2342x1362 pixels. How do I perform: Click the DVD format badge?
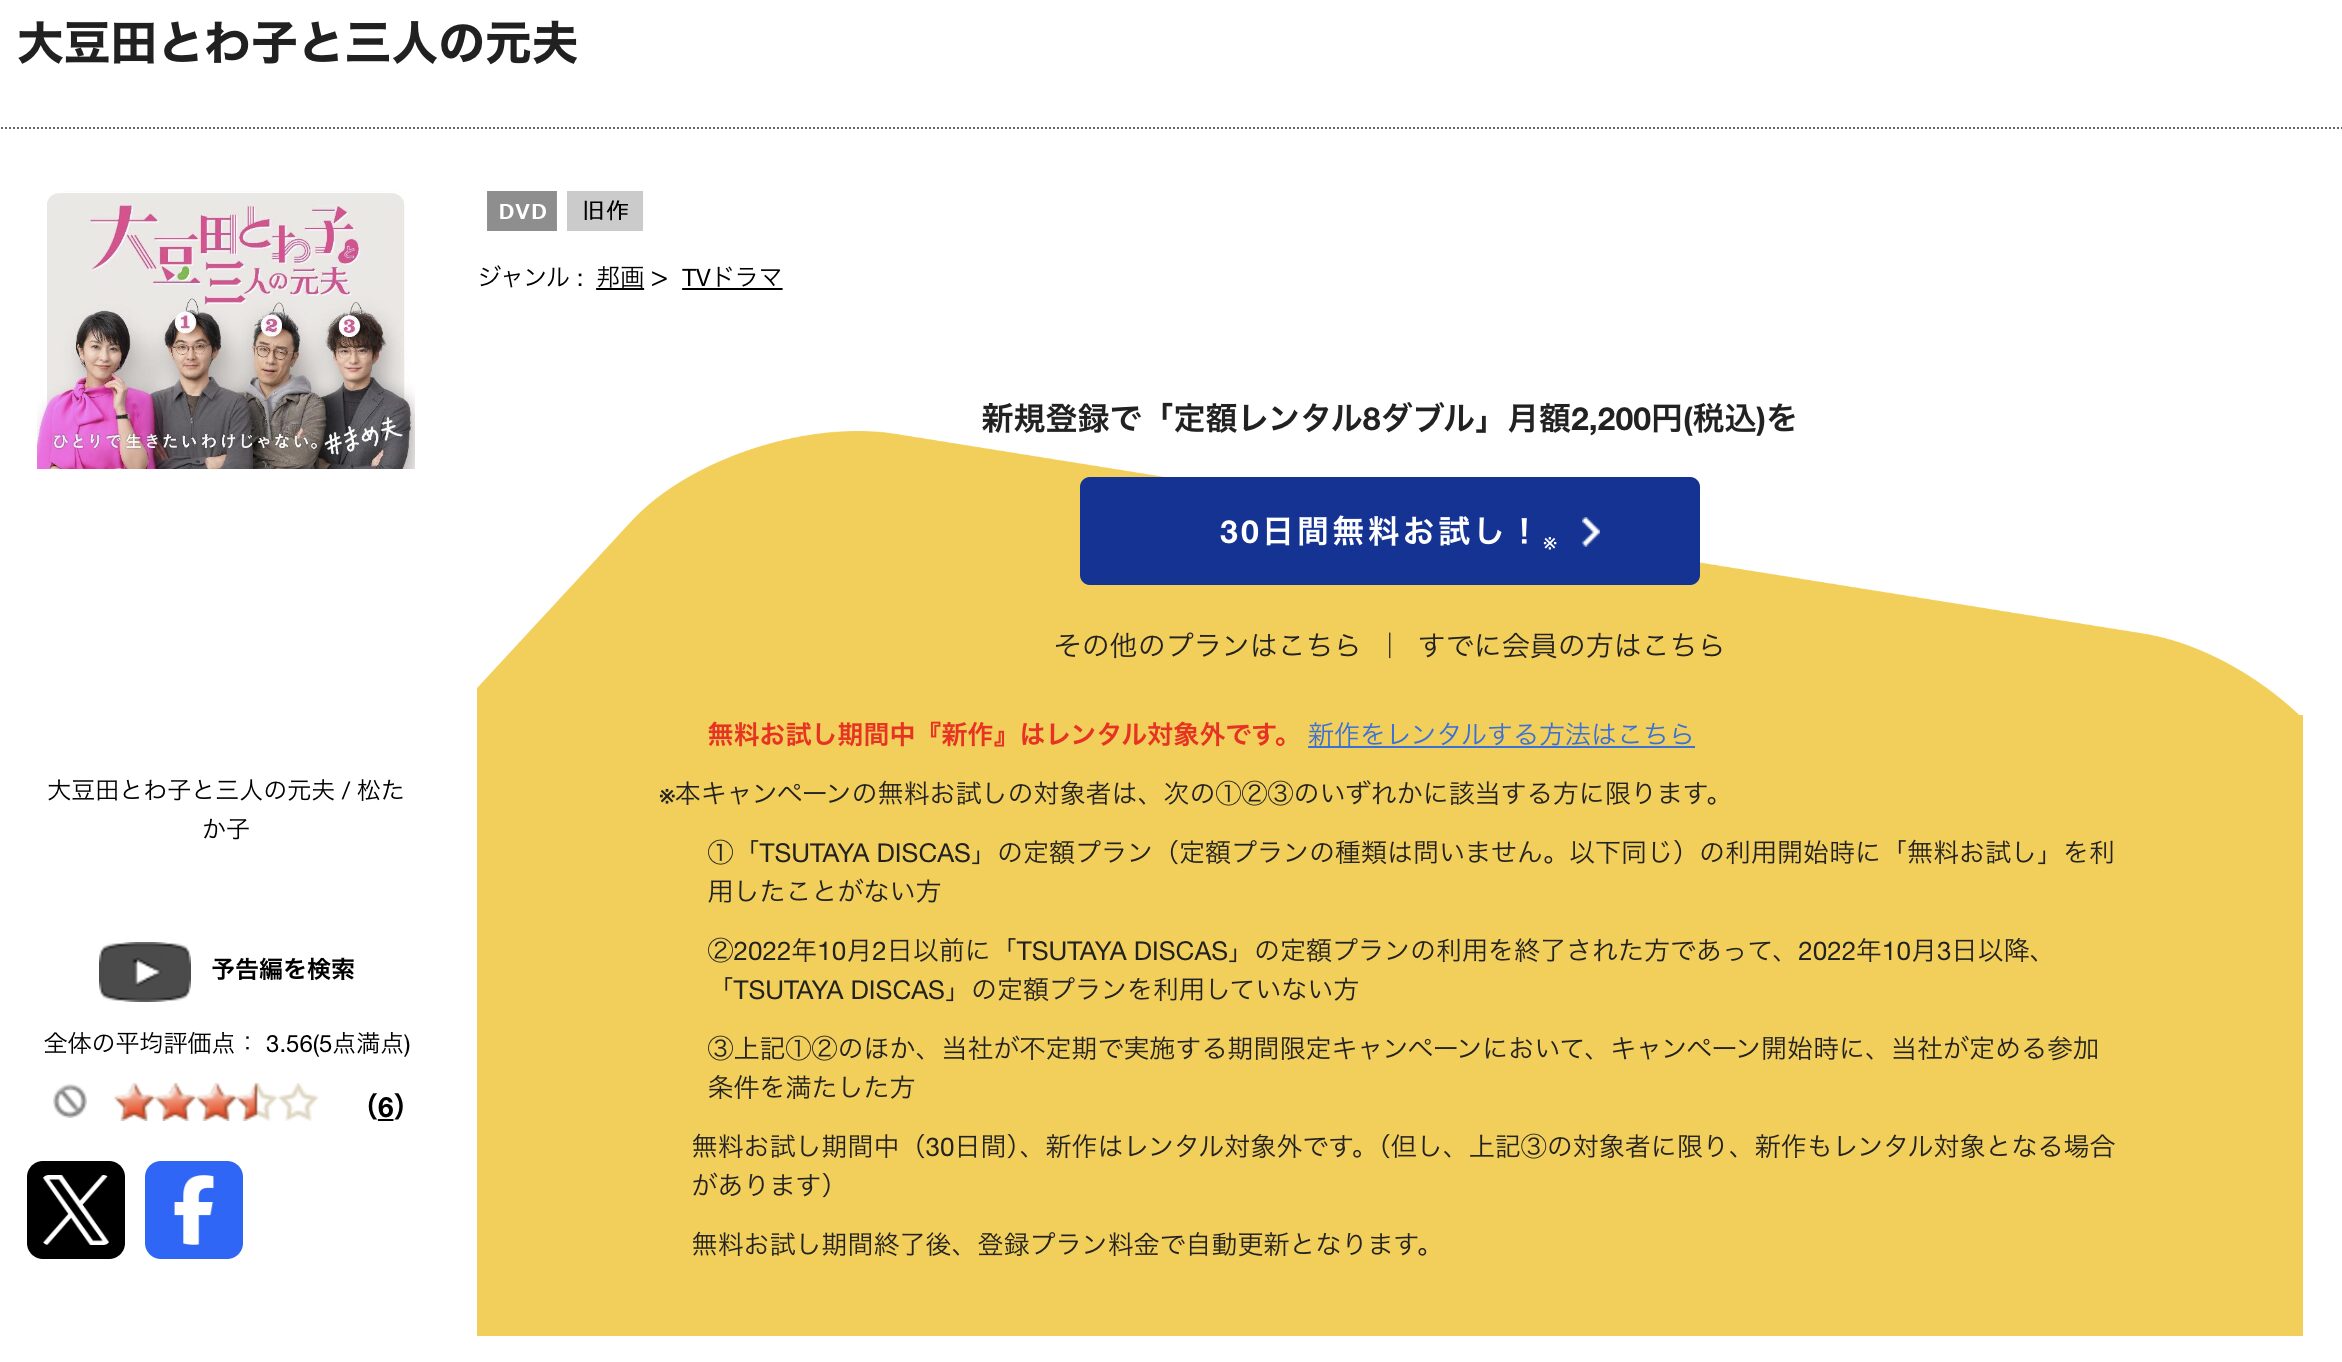(x=522, y=211)
